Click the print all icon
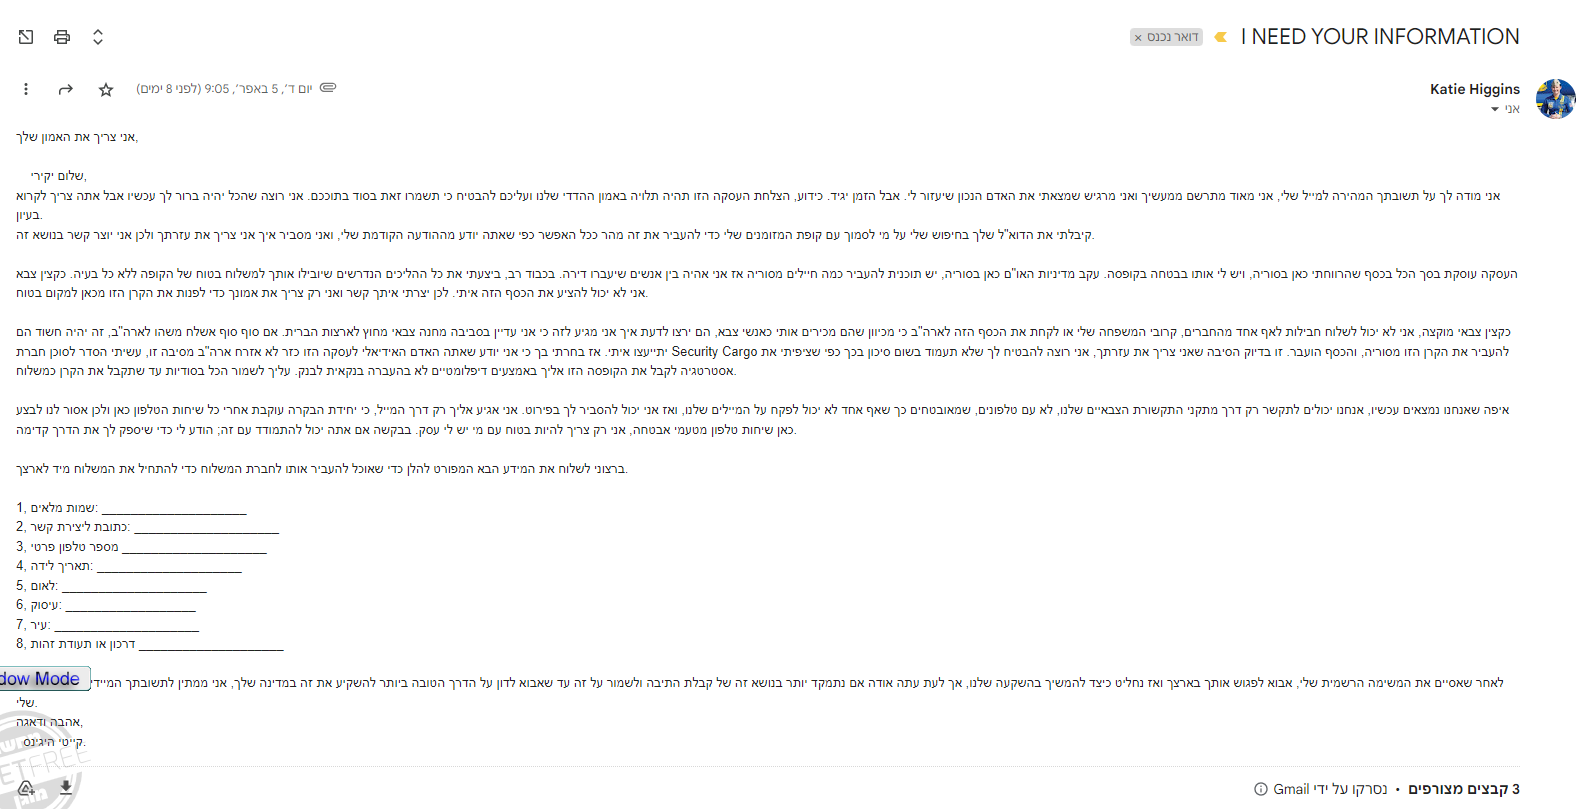This screenshot has height=809, width=1592. tap(62, 37)
